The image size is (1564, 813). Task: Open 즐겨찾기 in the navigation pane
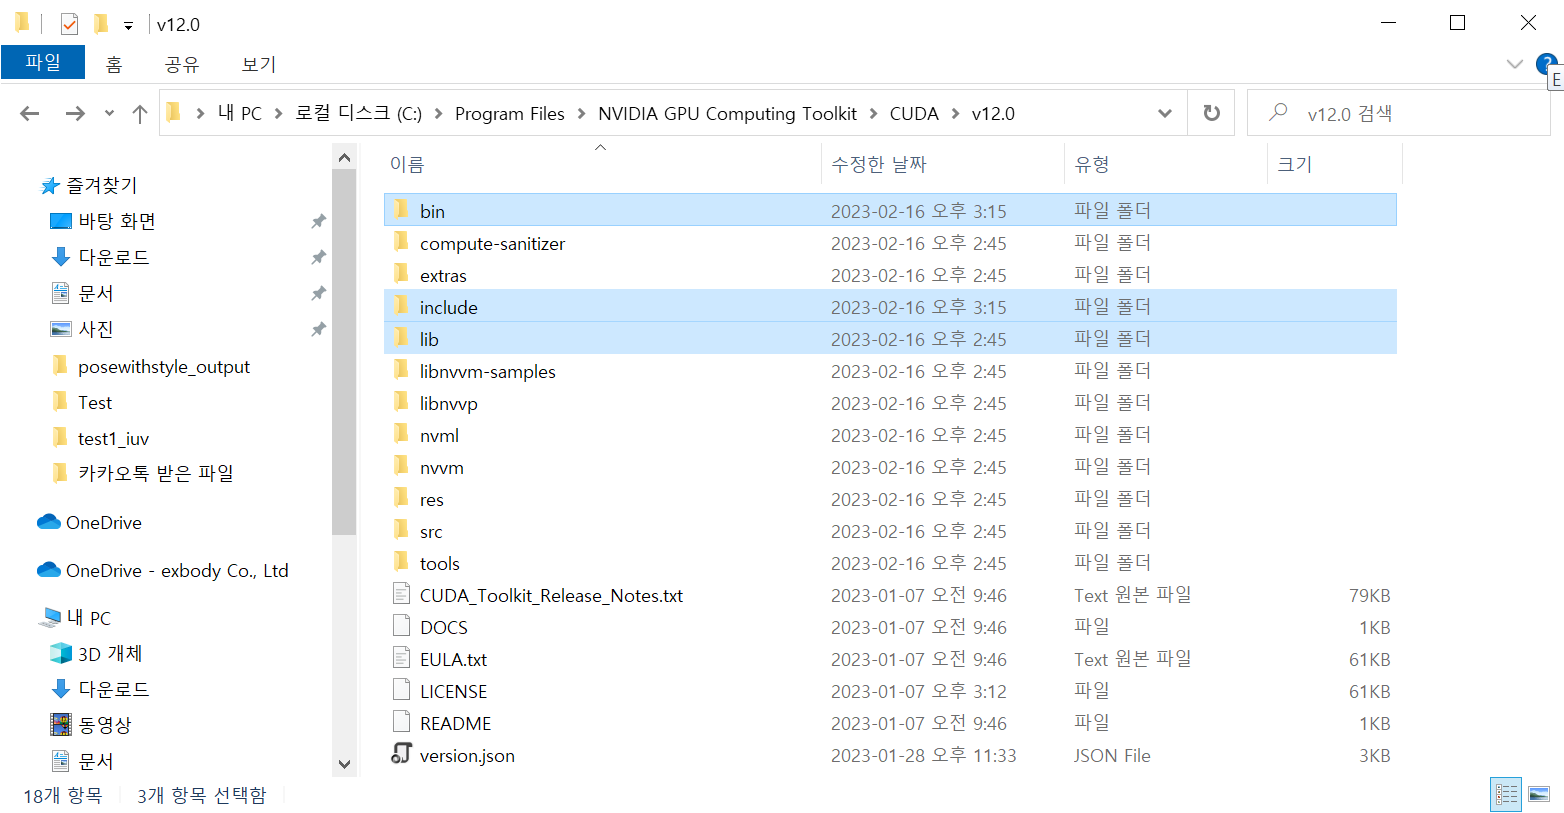(101, 185)
